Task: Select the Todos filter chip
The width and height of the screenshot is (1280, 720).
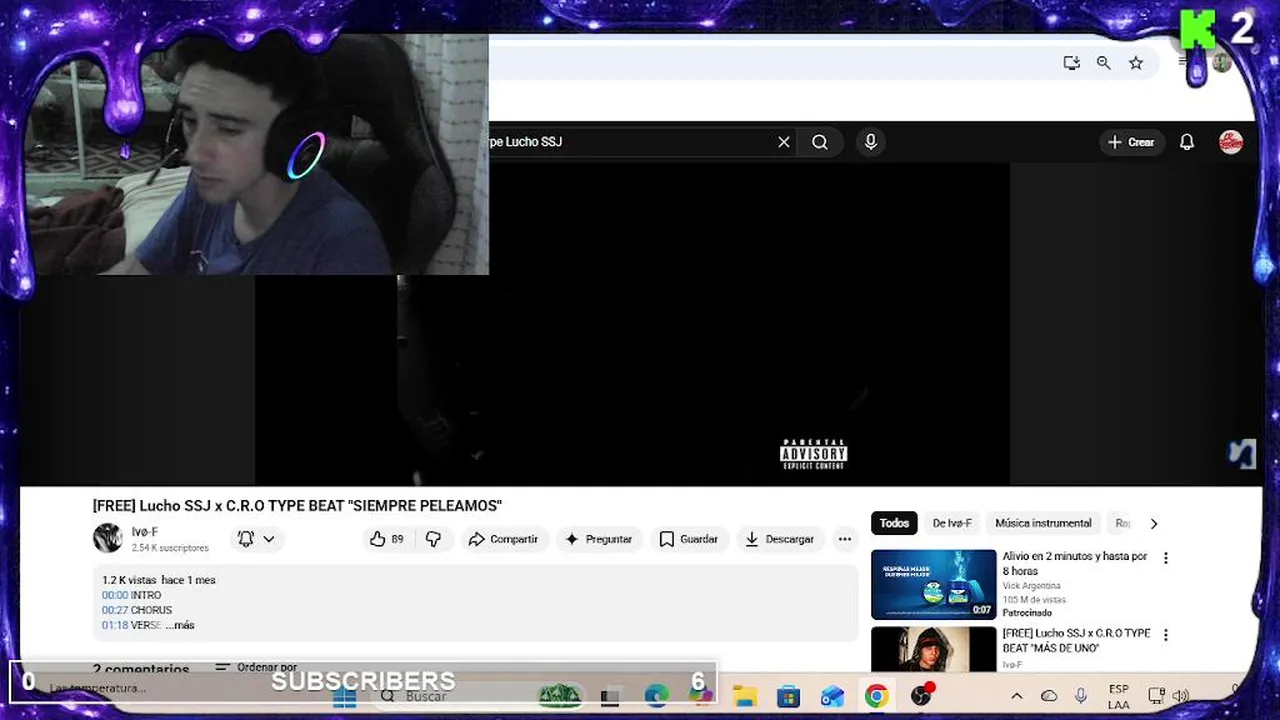Action: click(x=894, y=523)
